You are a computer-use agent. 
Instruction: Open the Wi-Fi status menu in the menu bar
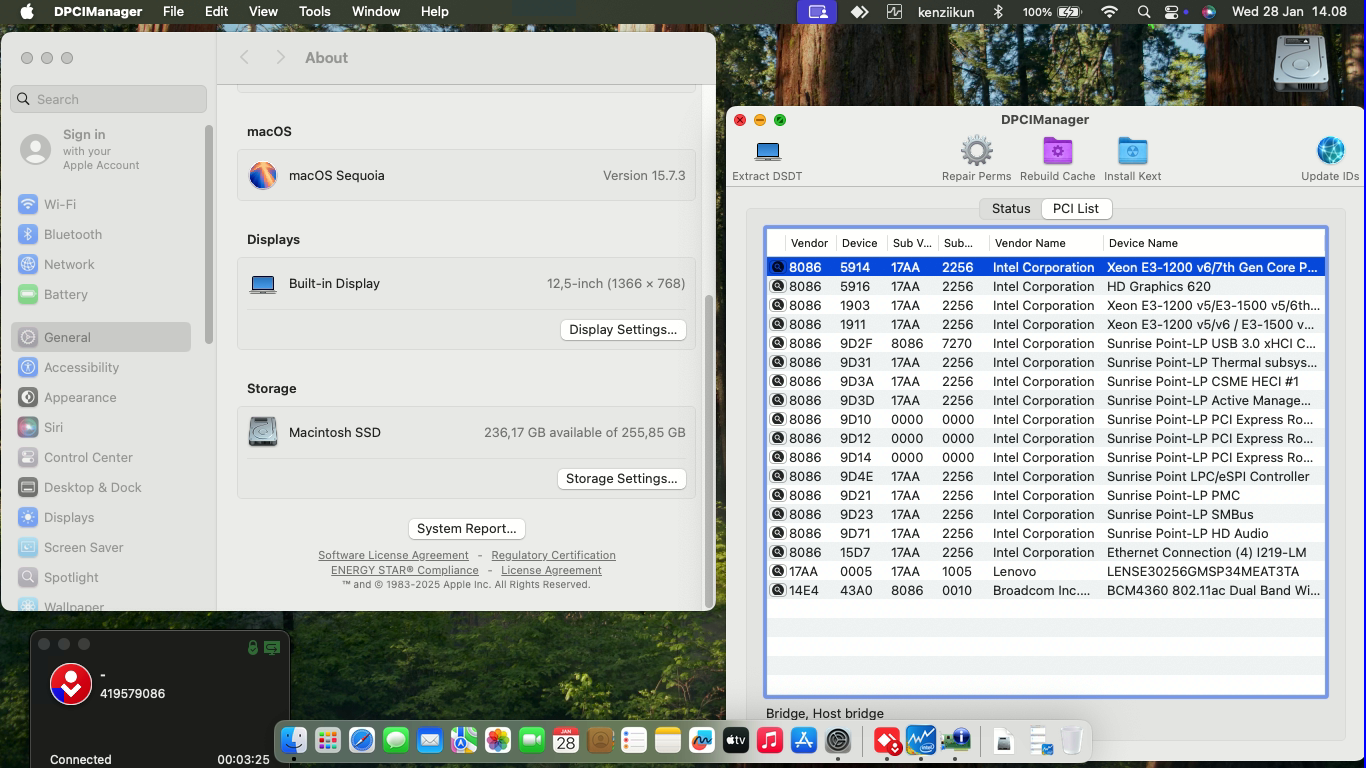[1109, 12]
